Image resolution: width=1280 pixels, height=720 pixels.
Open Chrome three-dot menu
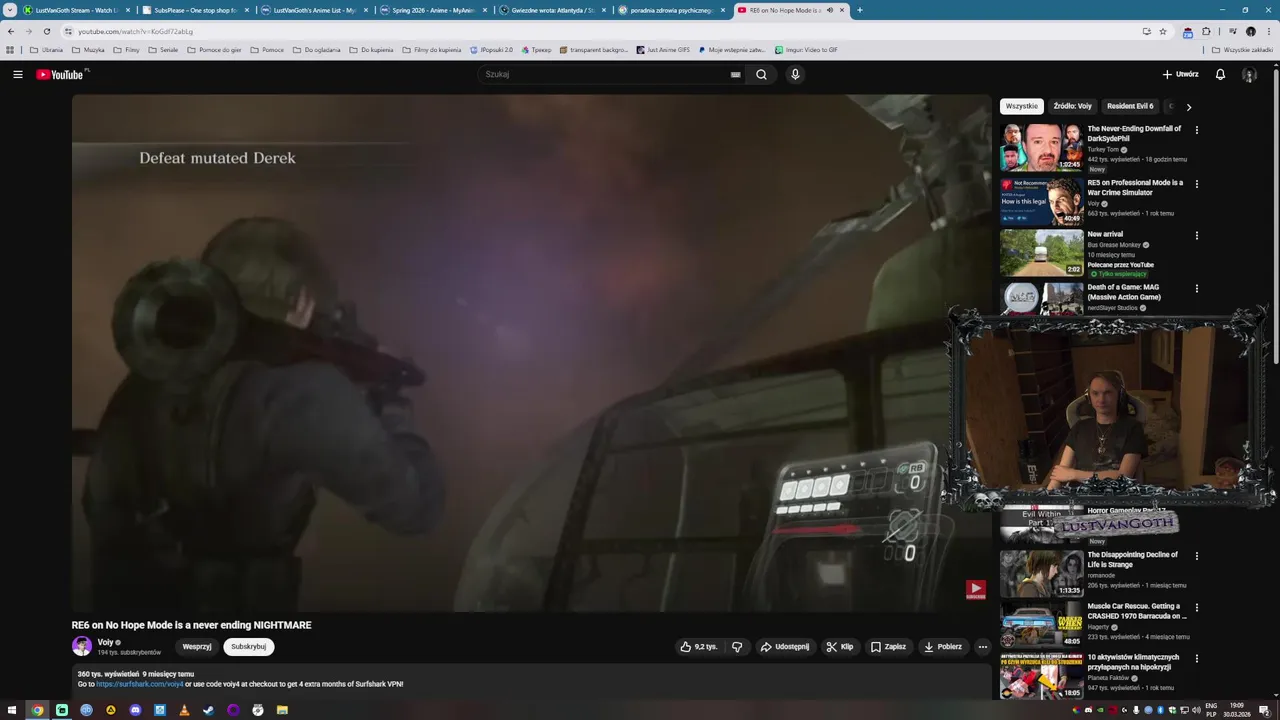pyautogui.click(x=1268, y=31)
